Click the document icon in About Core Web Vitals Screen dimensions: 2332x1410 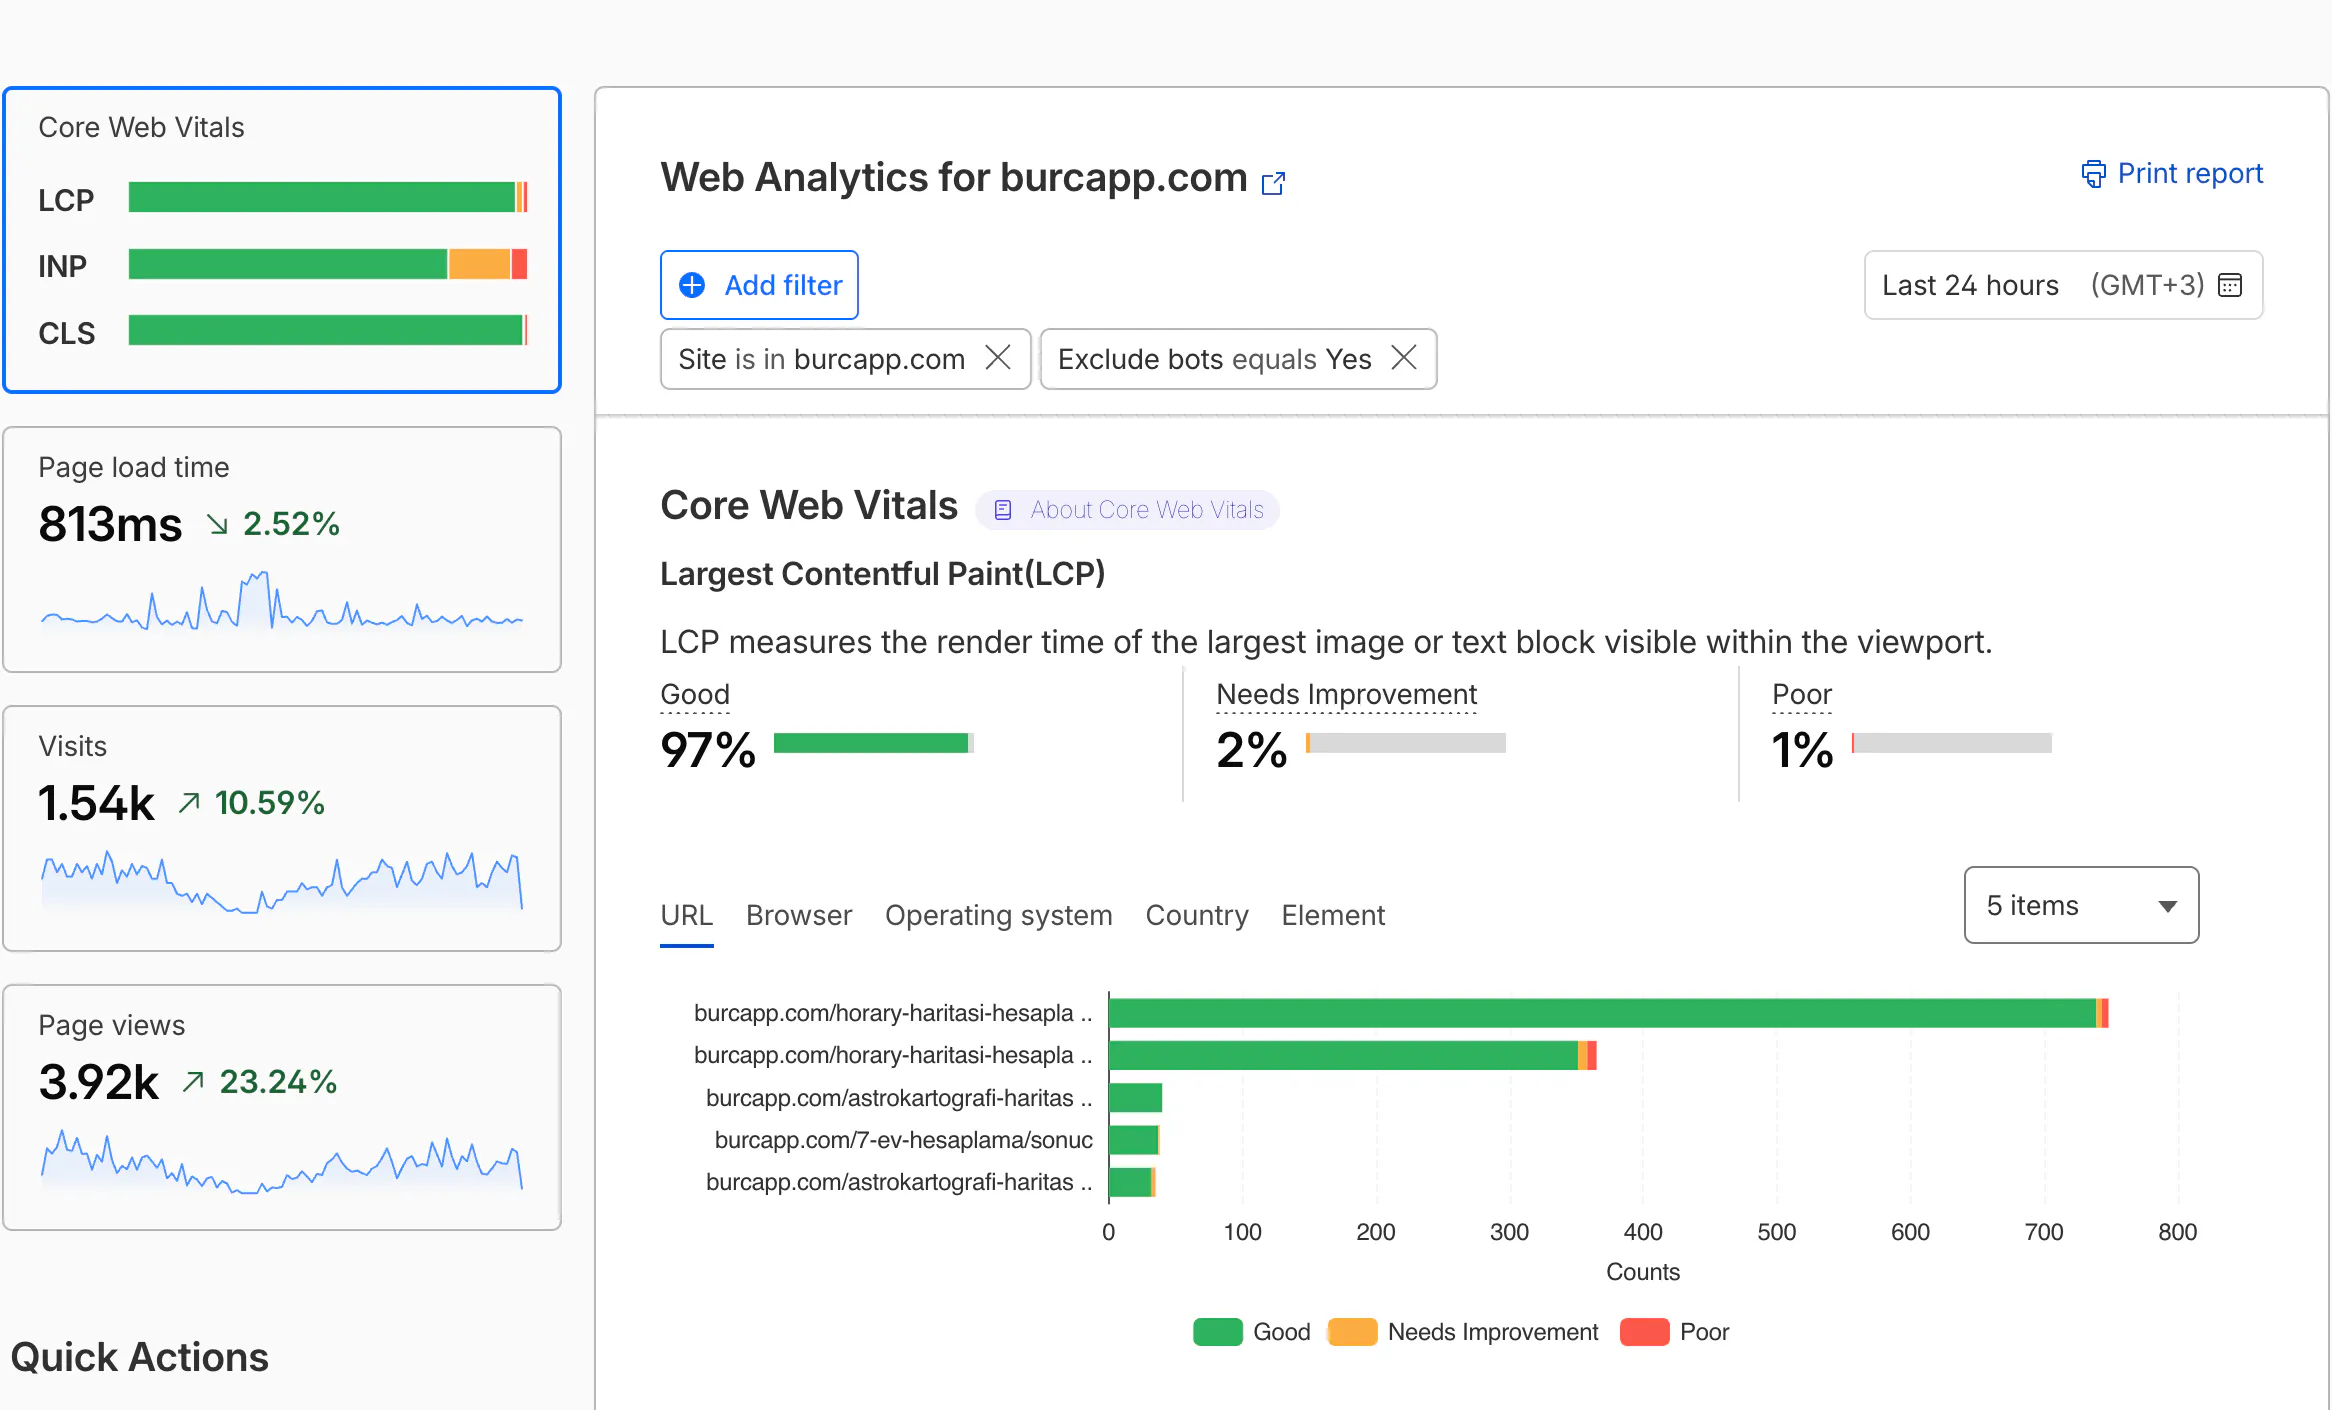click(x=1003, y=510)
